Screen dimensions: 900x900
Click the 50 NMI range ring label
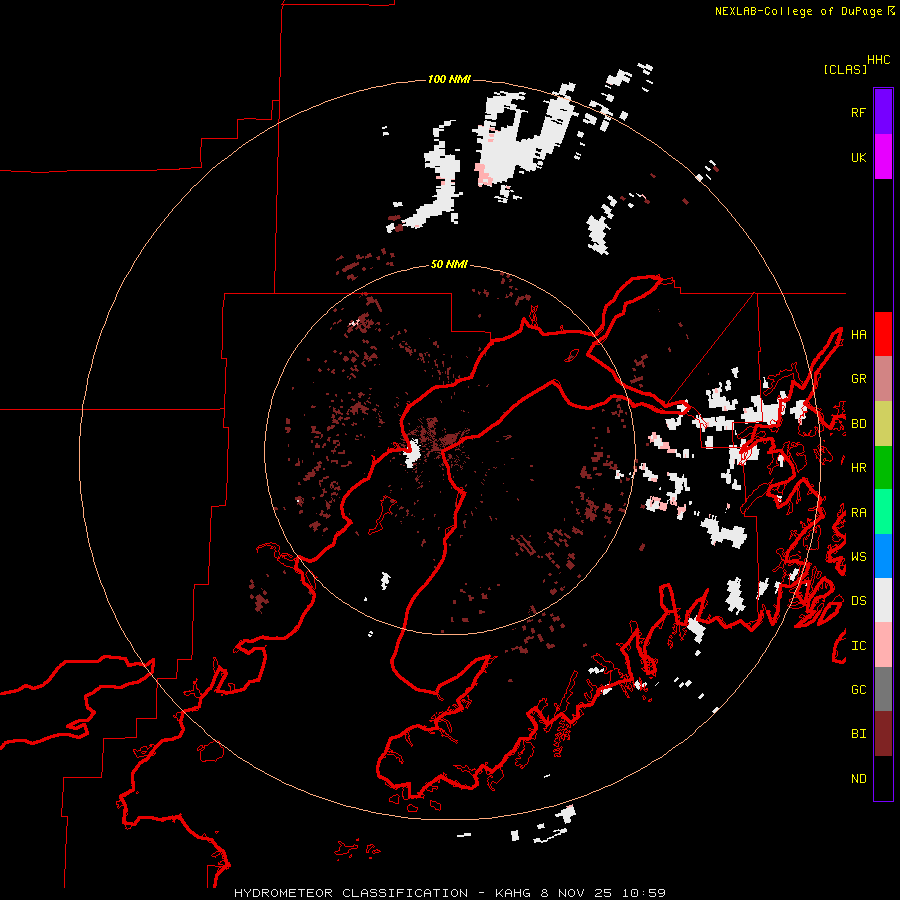click(x=449, y=264)
